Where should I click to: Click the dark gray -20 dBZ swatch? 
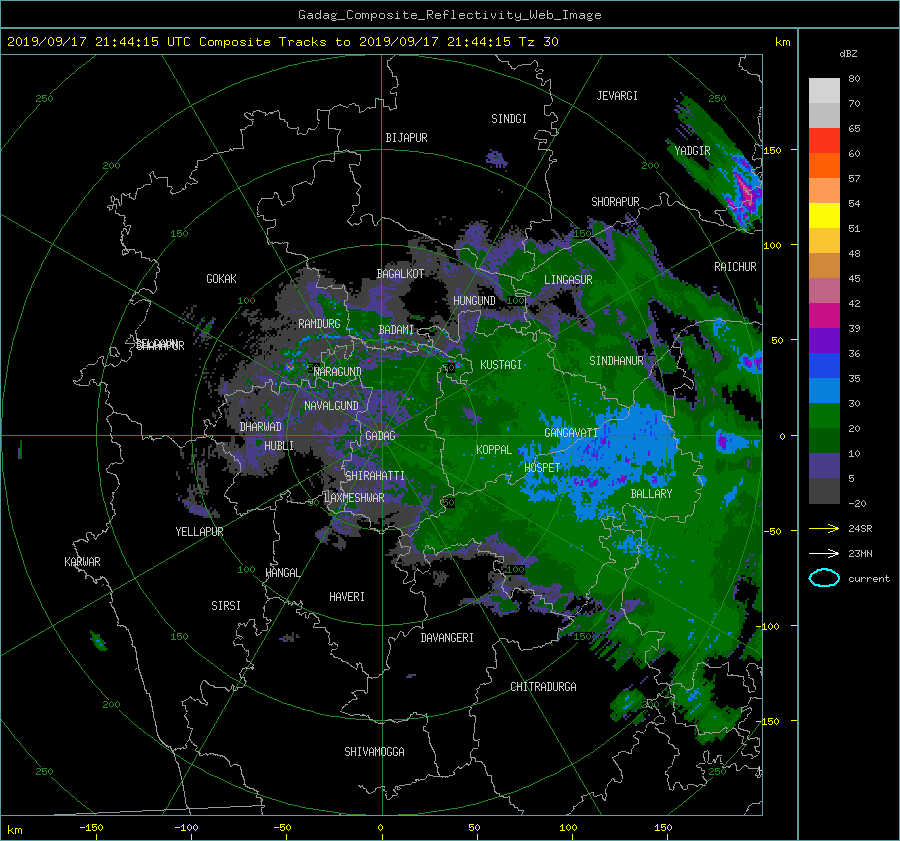coord(824,491)
